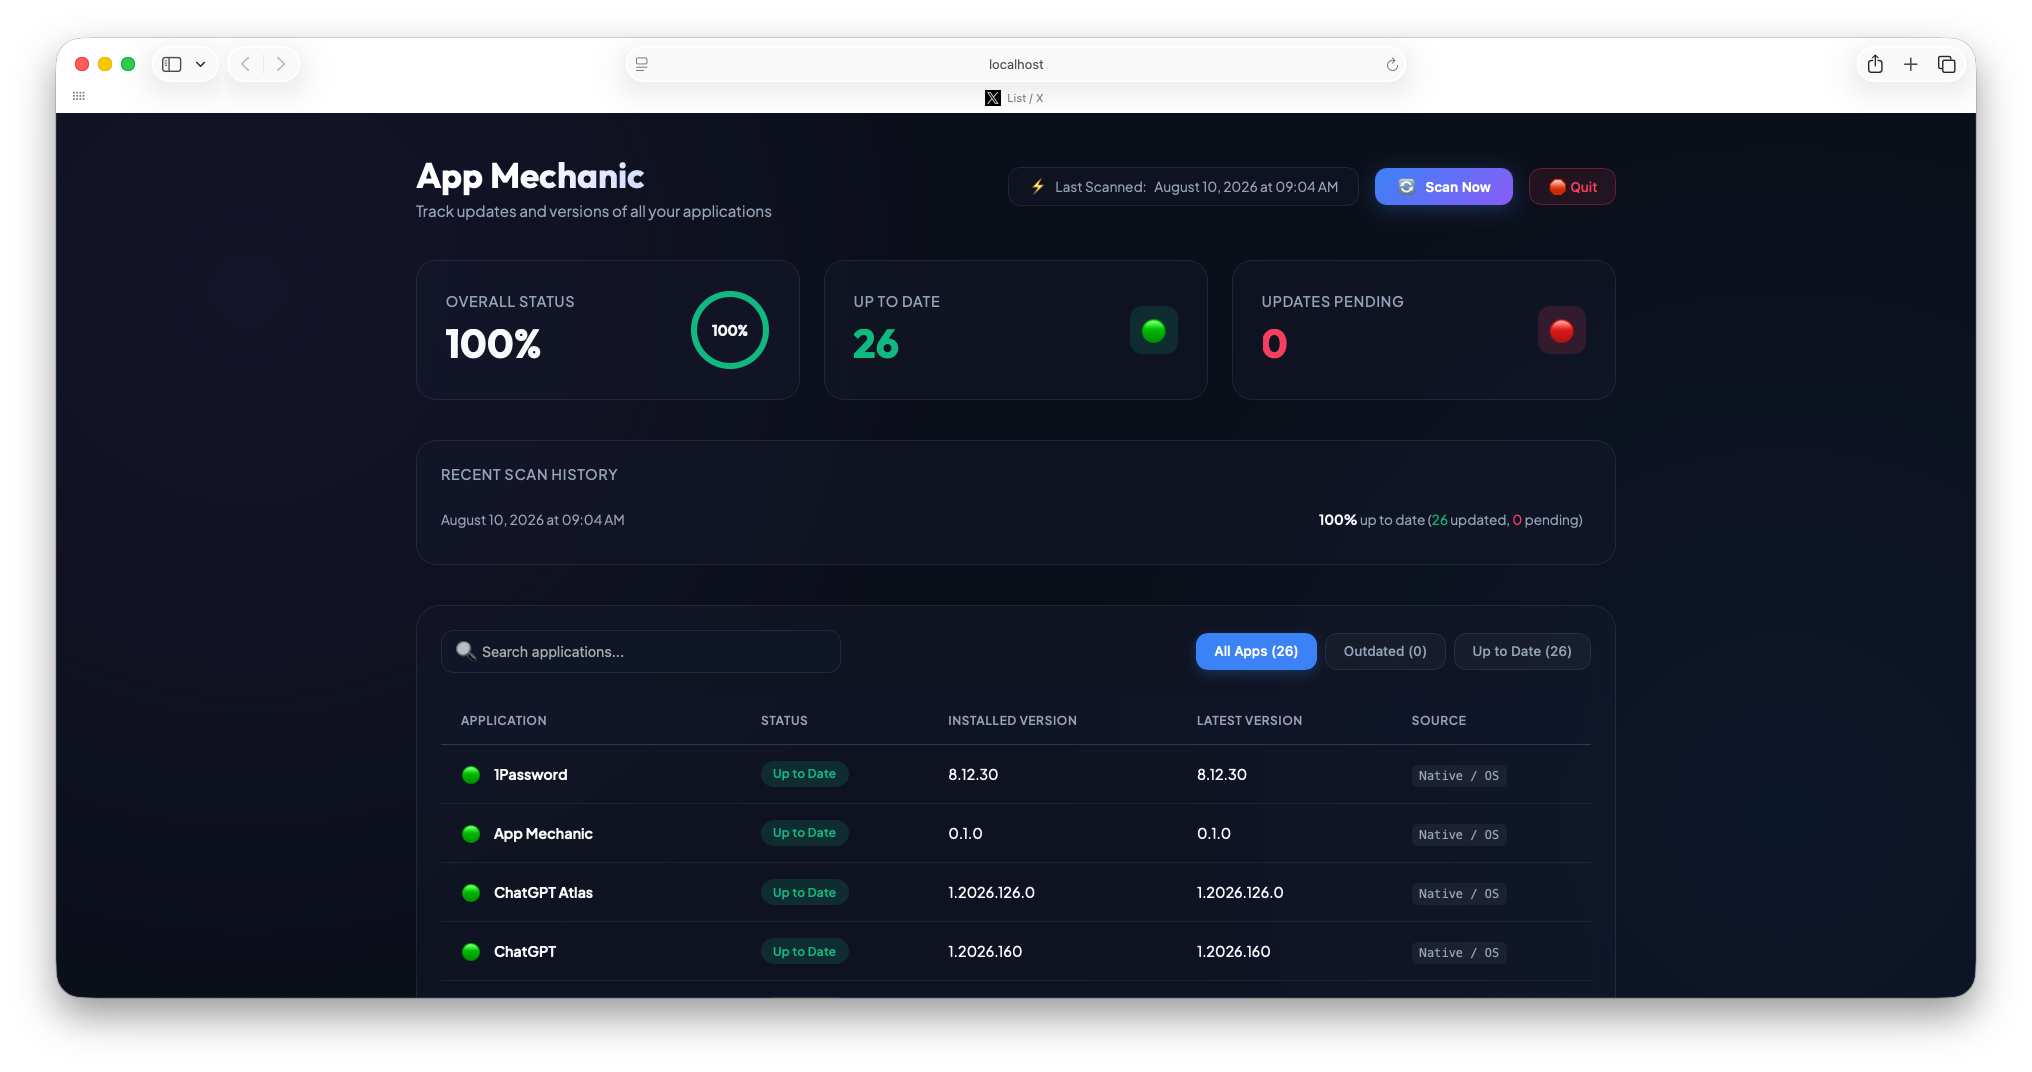
Task: Click the page reader icon in address bar
Action: [x=642, y=64]
